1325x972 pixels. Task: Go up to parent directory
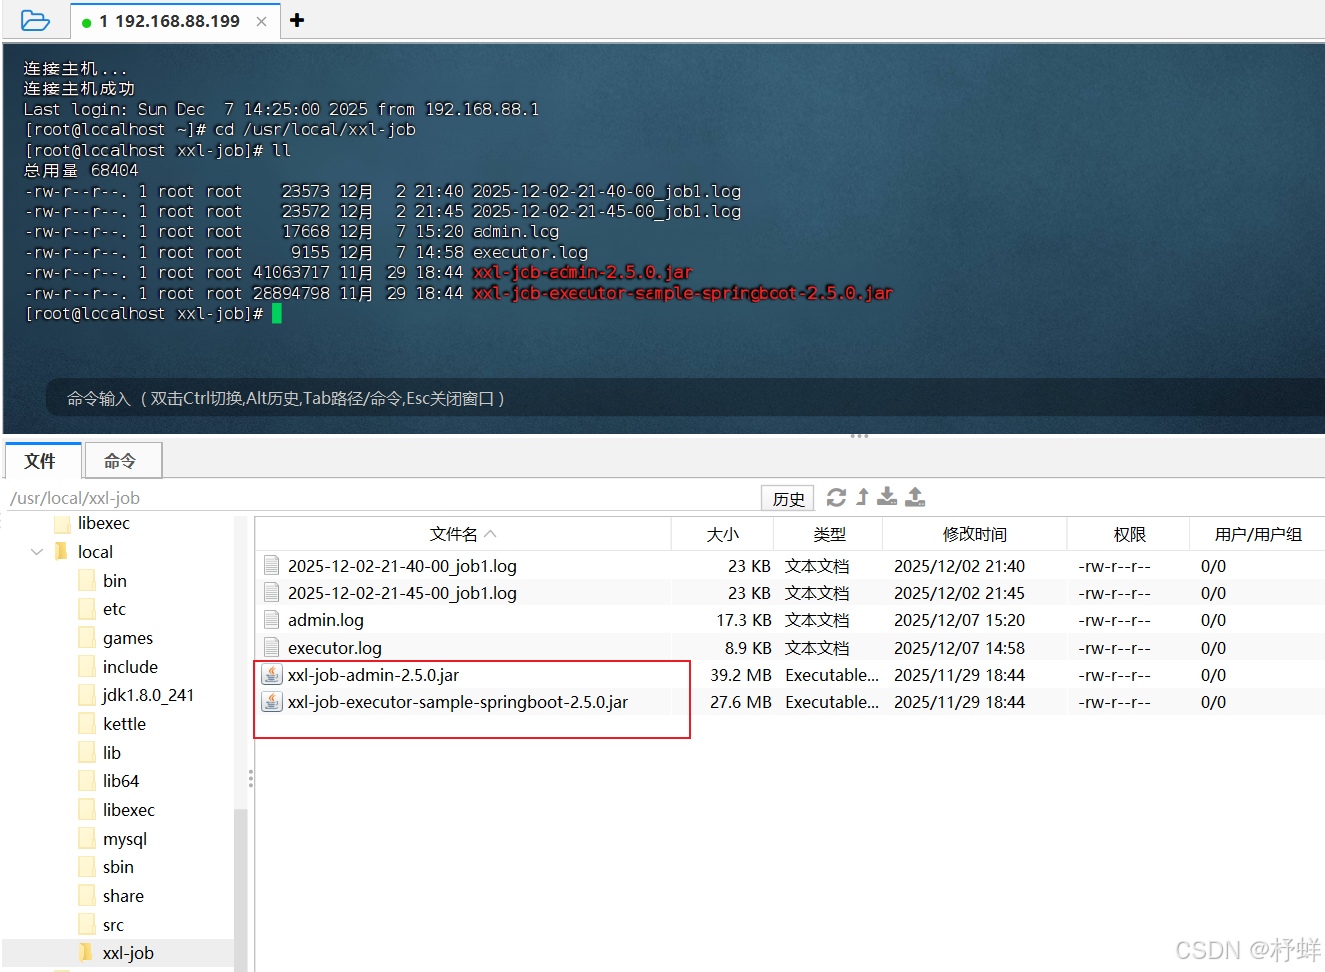point(863,497)
